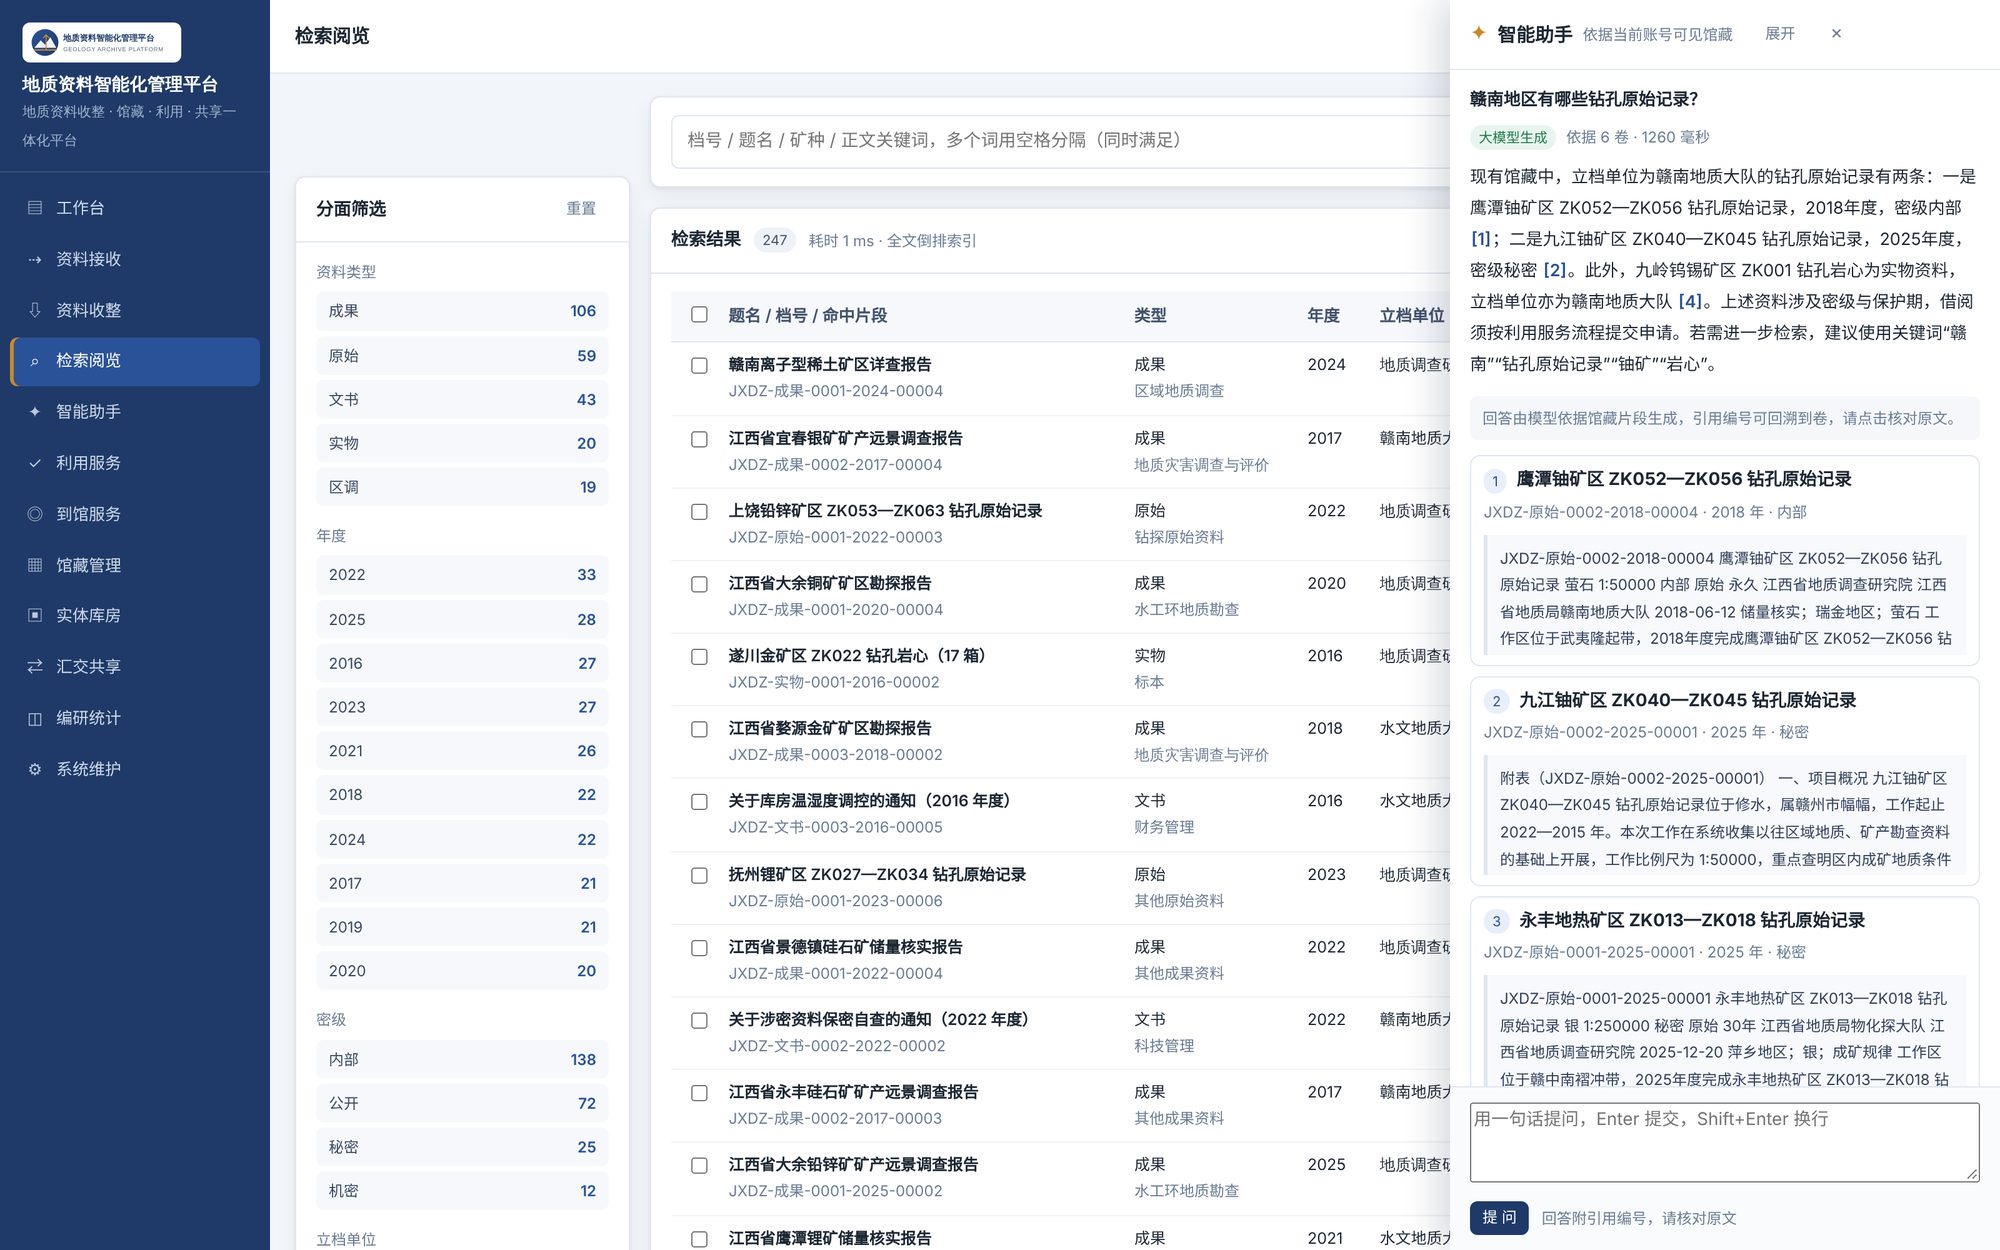Image resolution: width=2000 pixels, height=1250 pixels.
Task: Click the 到馆服务 circle icon
Action: click(35, 514)
